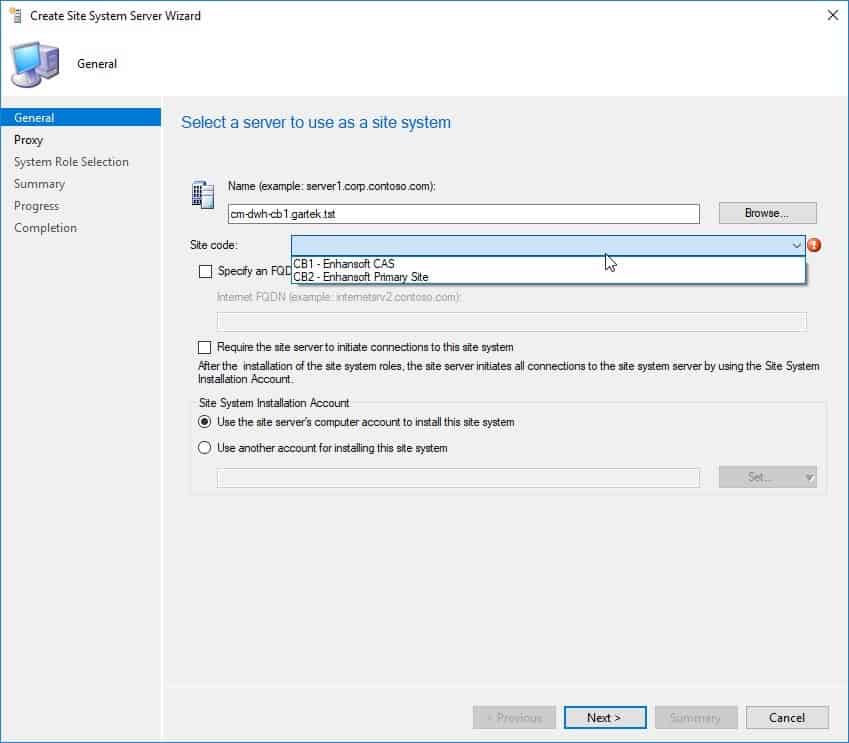The image size is (849, 743).
Task: Click the Cancel button
Action: click(x=786, y=717)
